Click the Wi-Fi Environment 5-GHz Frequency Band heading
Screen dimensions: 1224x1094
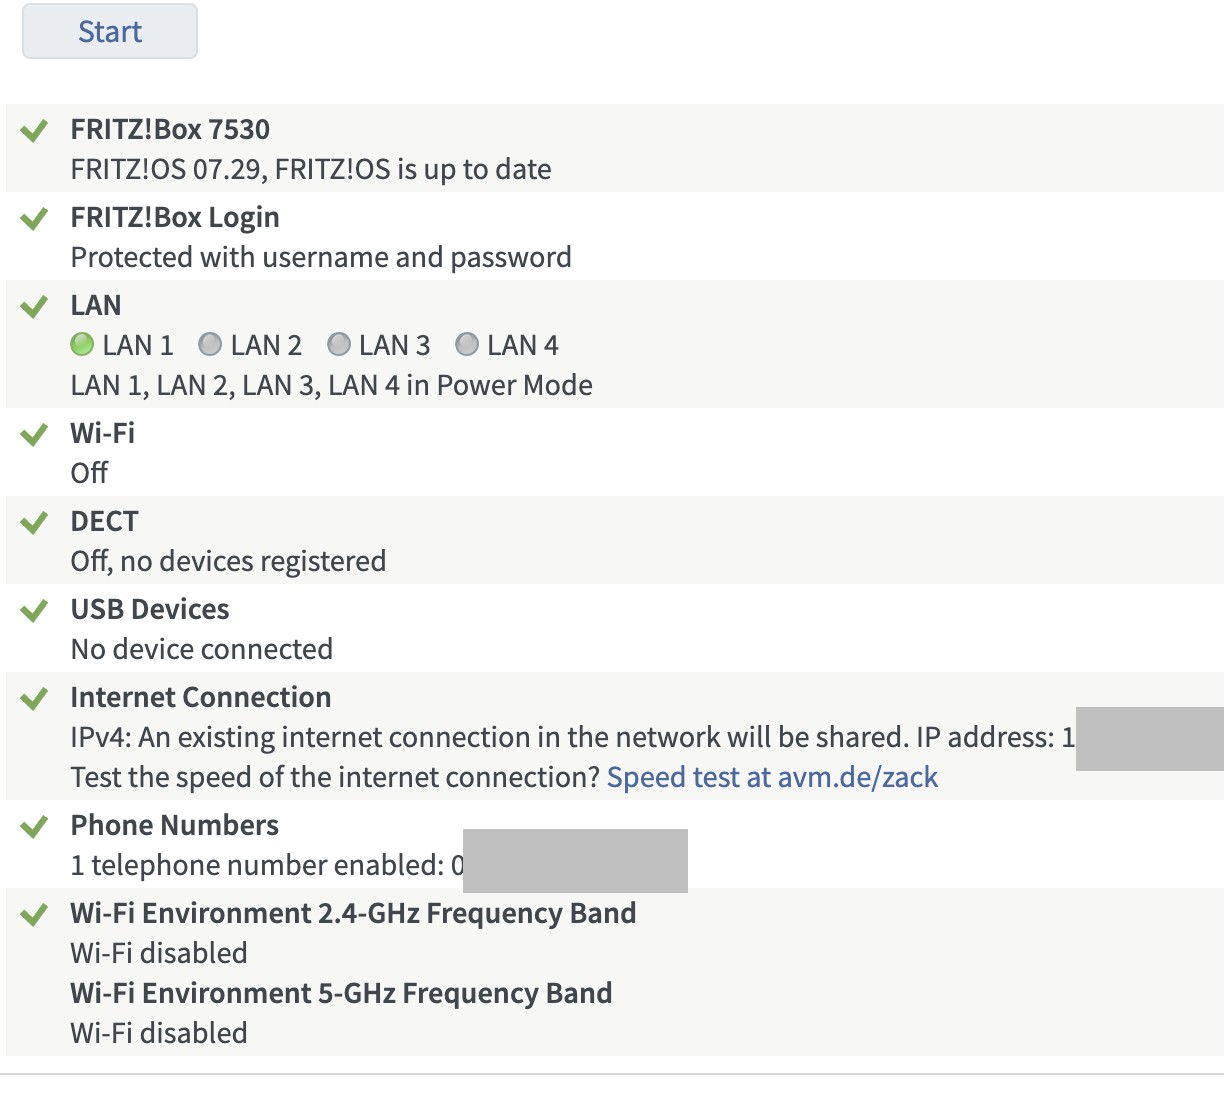340,994
